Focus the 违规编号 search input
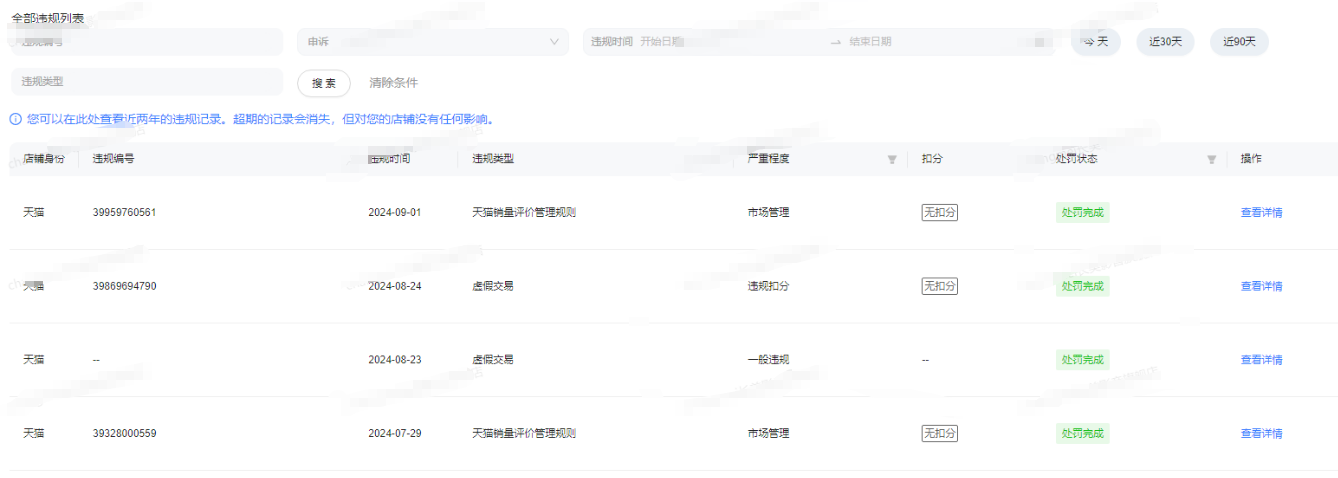This screenshot has width=1338, height=478. [147, 42]
